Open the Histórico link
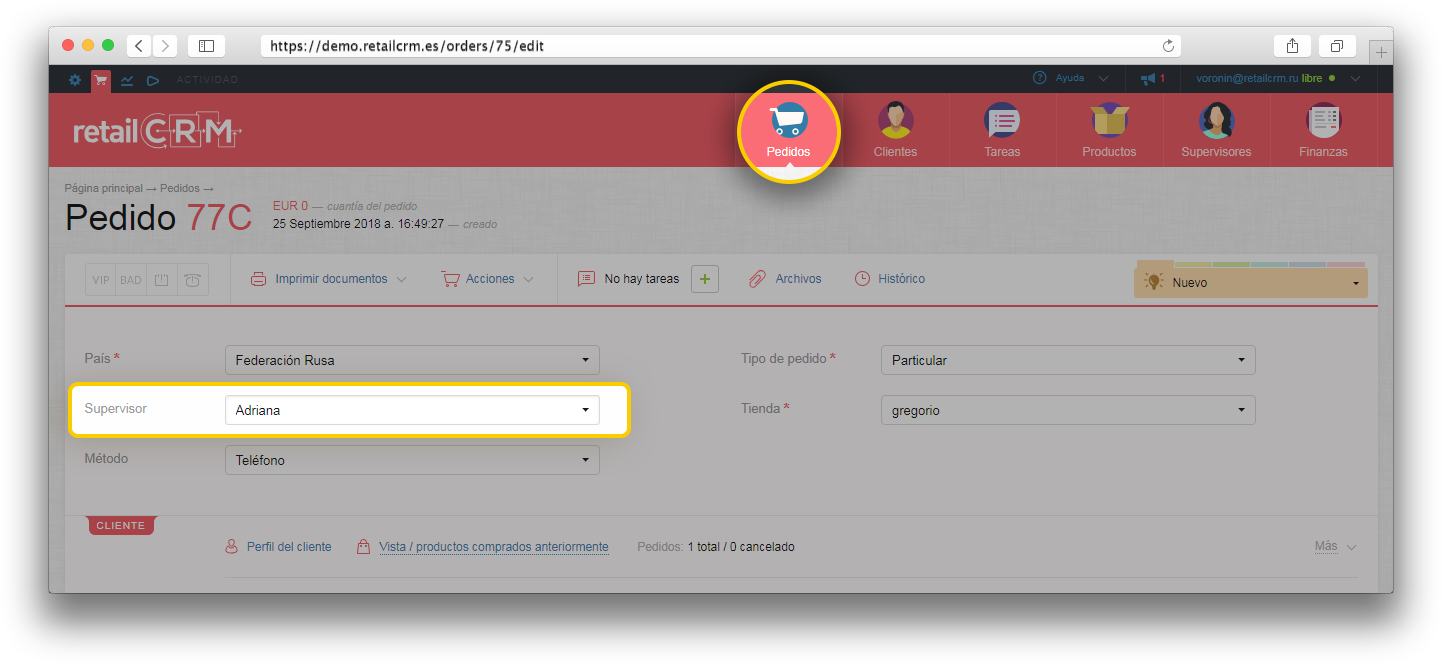The height and width of the screenshot is (664, 1442). pyautogui.click(x=890, y=279)
